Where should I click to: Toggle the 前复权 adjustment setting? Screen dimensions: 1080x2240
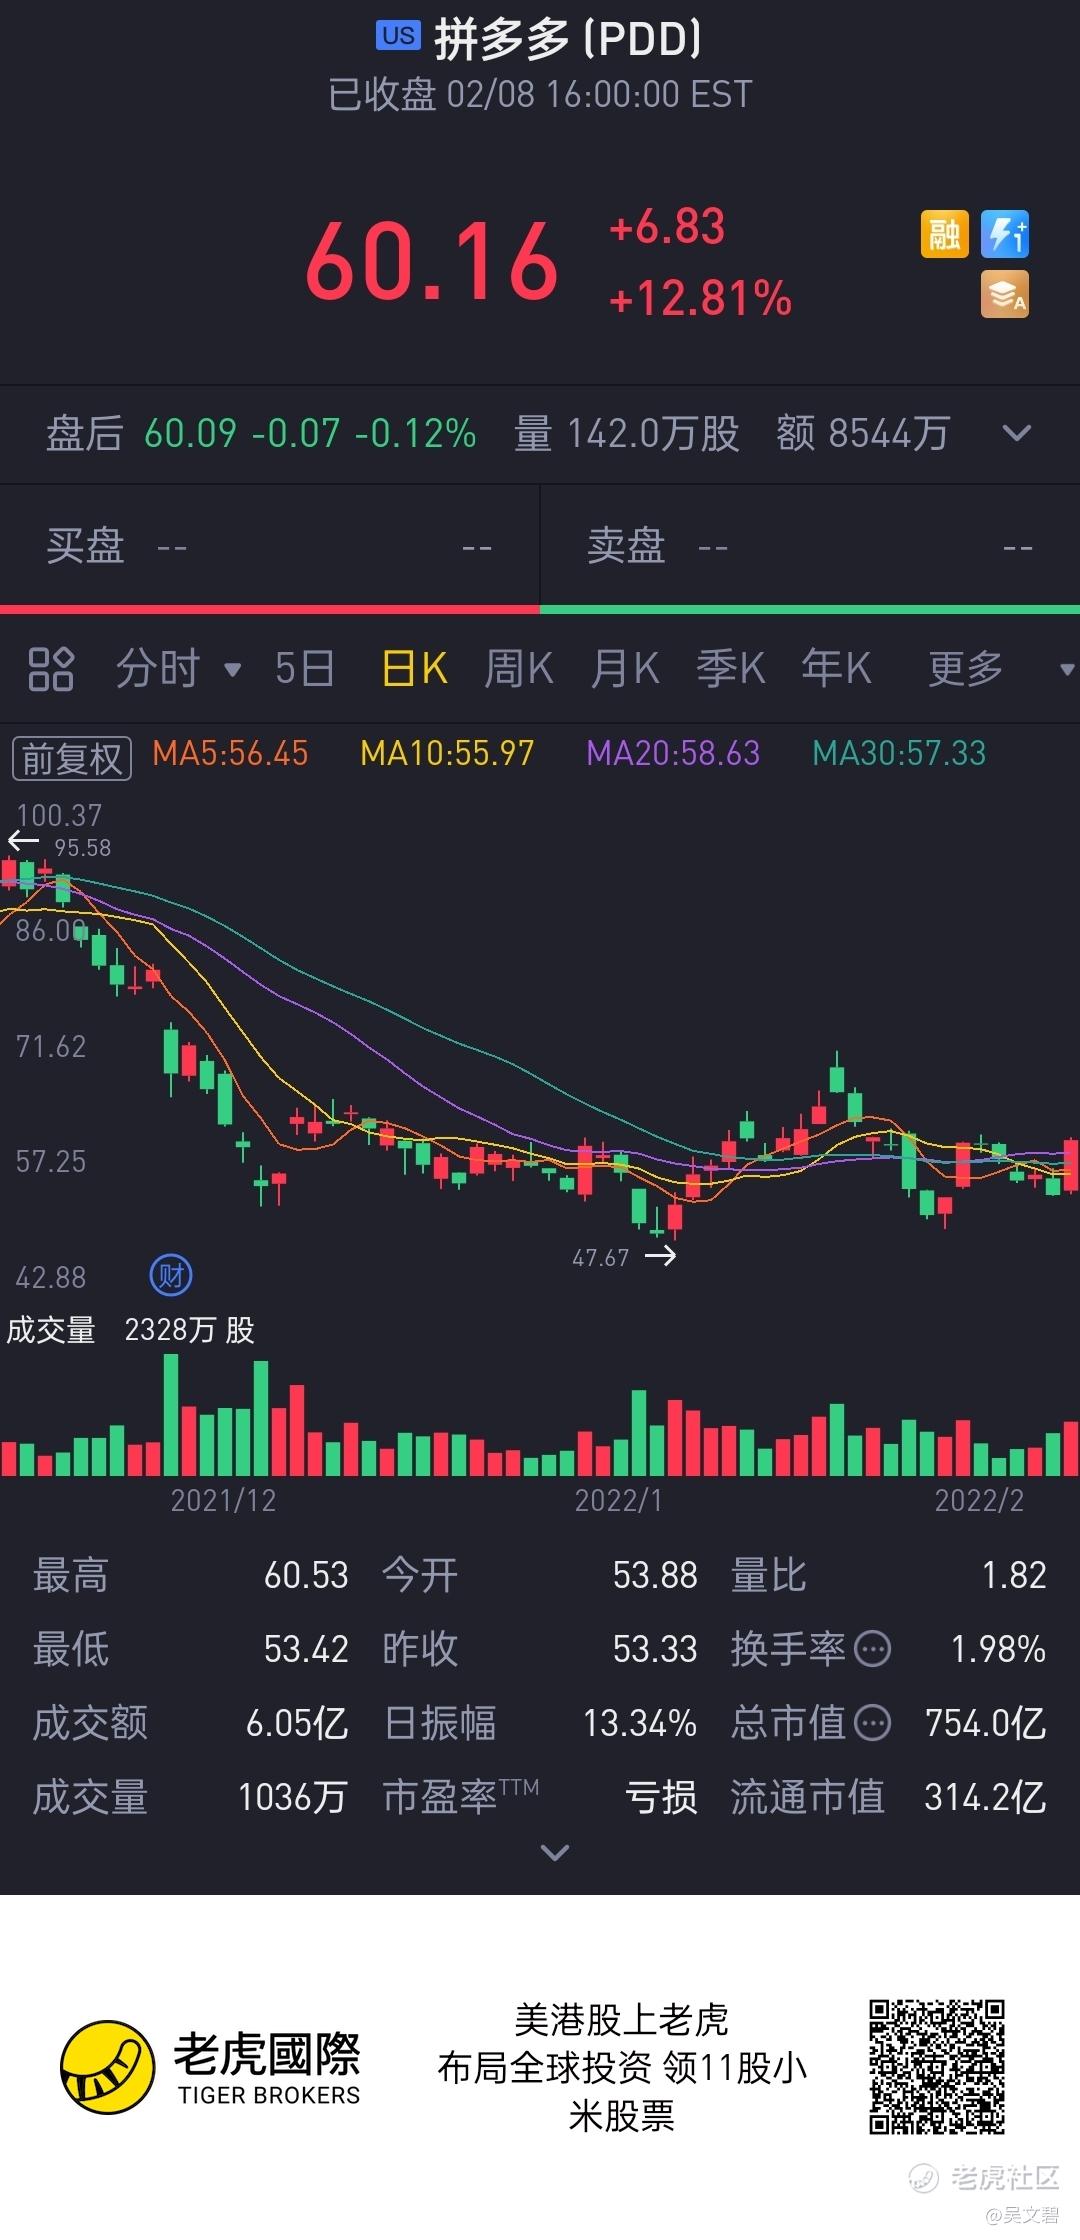72,759
